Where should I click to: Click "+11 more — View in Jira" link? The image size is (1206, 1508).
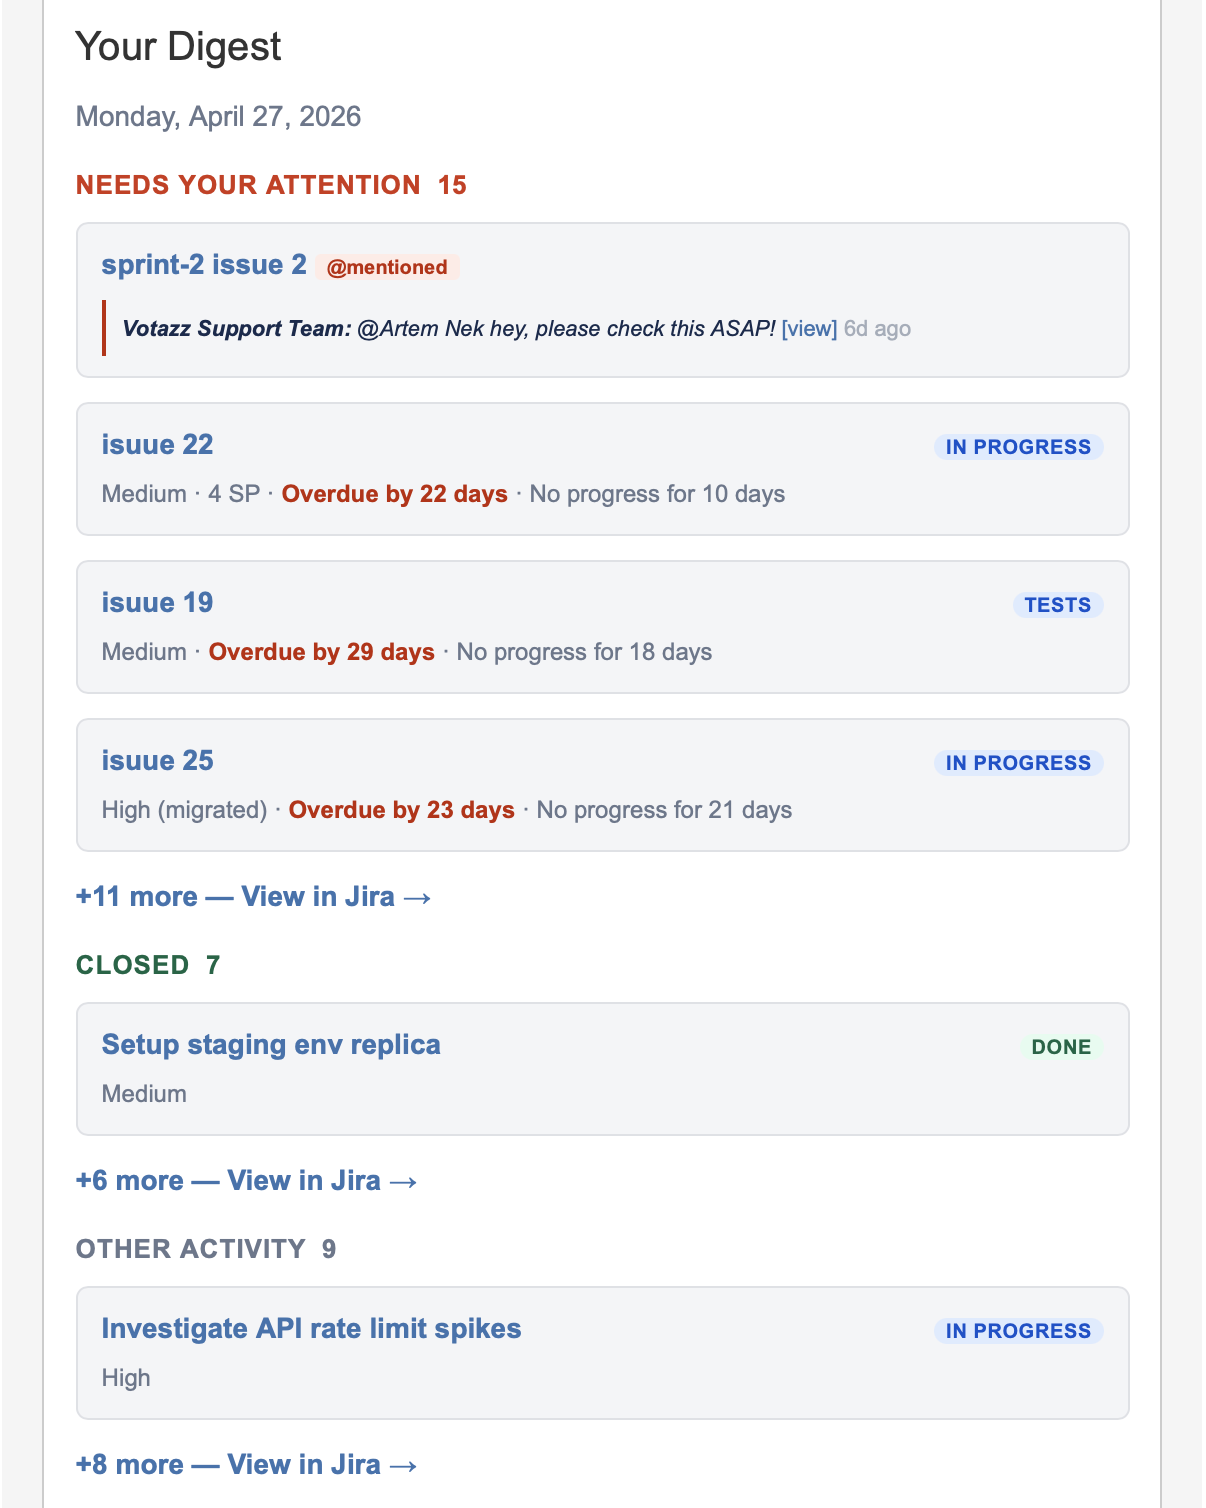tap(253, 897)
